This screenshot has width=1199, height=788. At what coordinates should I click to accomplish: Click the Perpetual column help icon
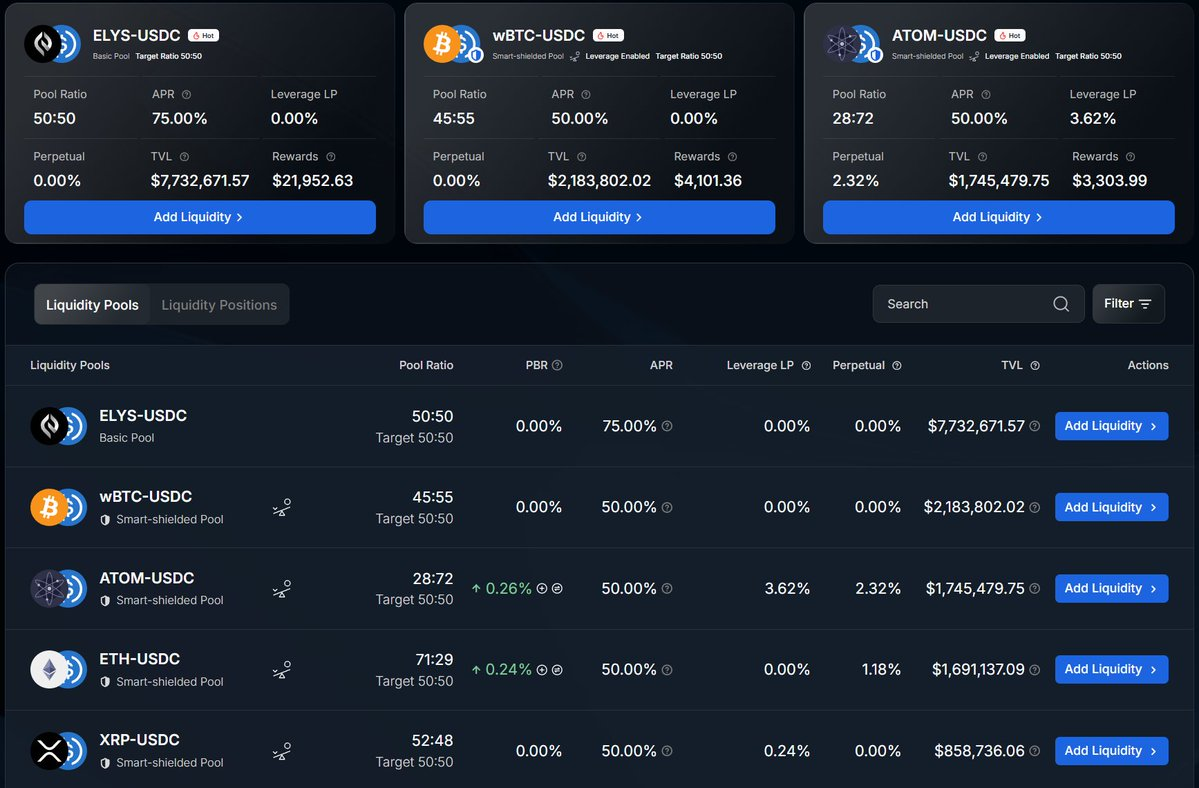[897, 365]
